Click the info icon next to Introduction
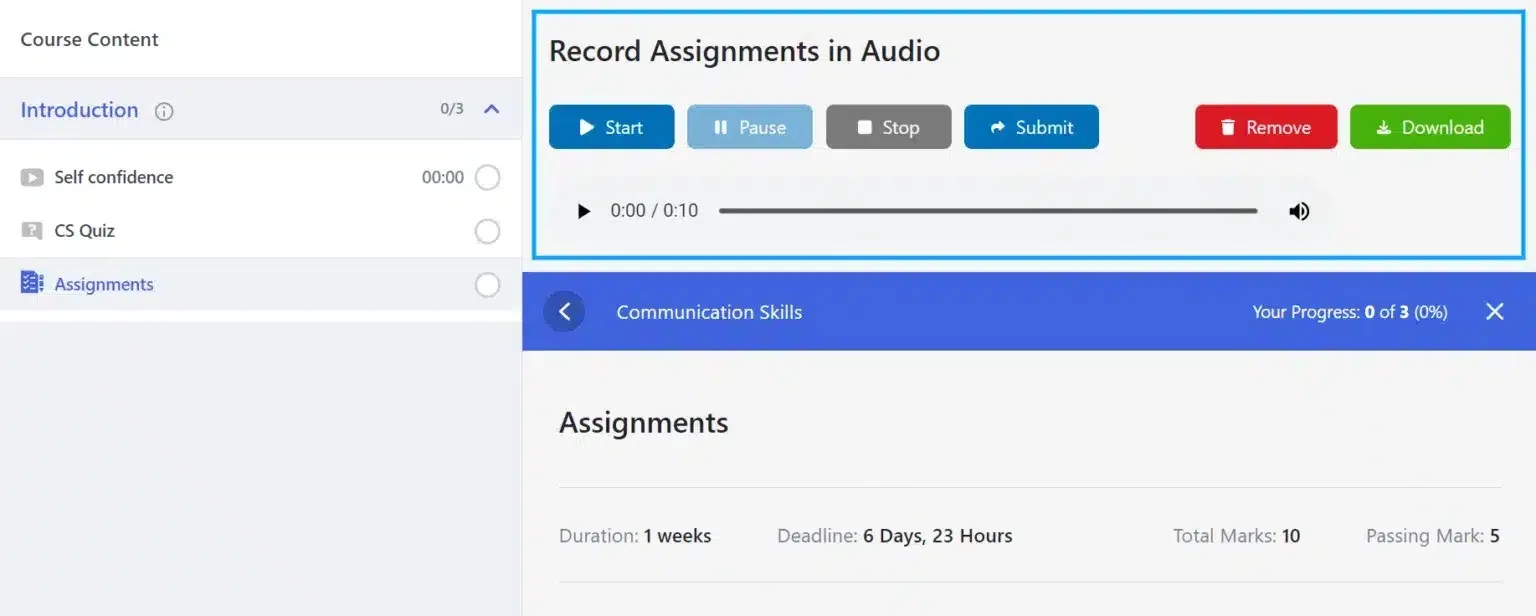The height and width of the screenshot is (616, 1536). coord(163,111)
